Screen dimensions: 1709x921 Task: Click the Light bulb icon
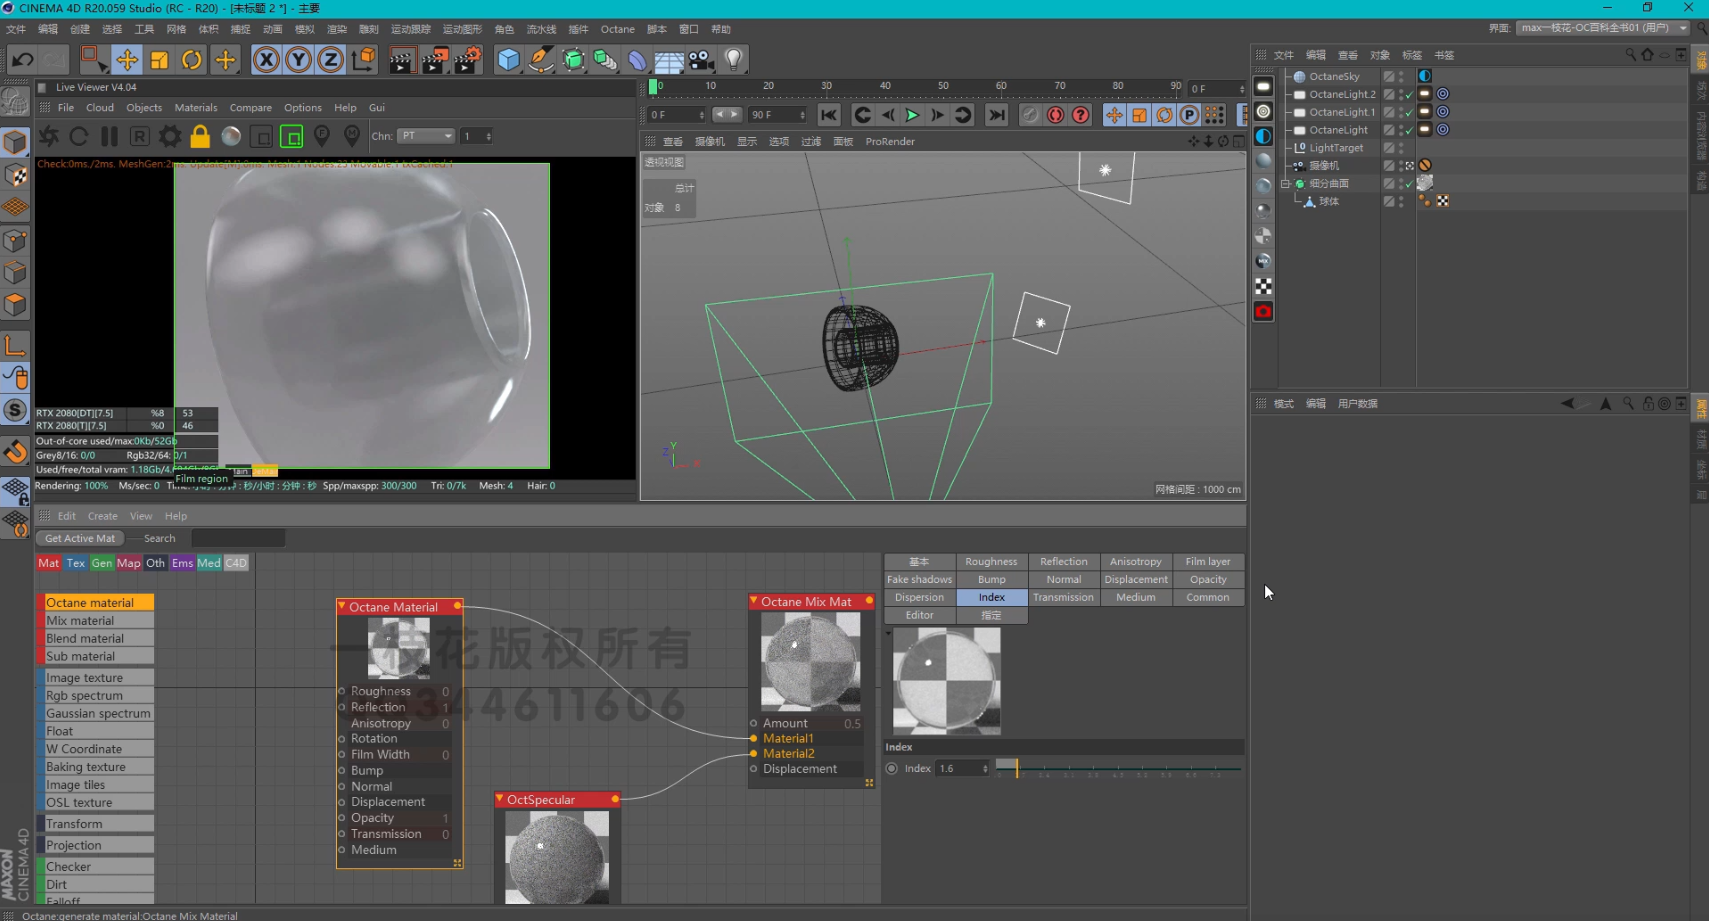point(733,60)
